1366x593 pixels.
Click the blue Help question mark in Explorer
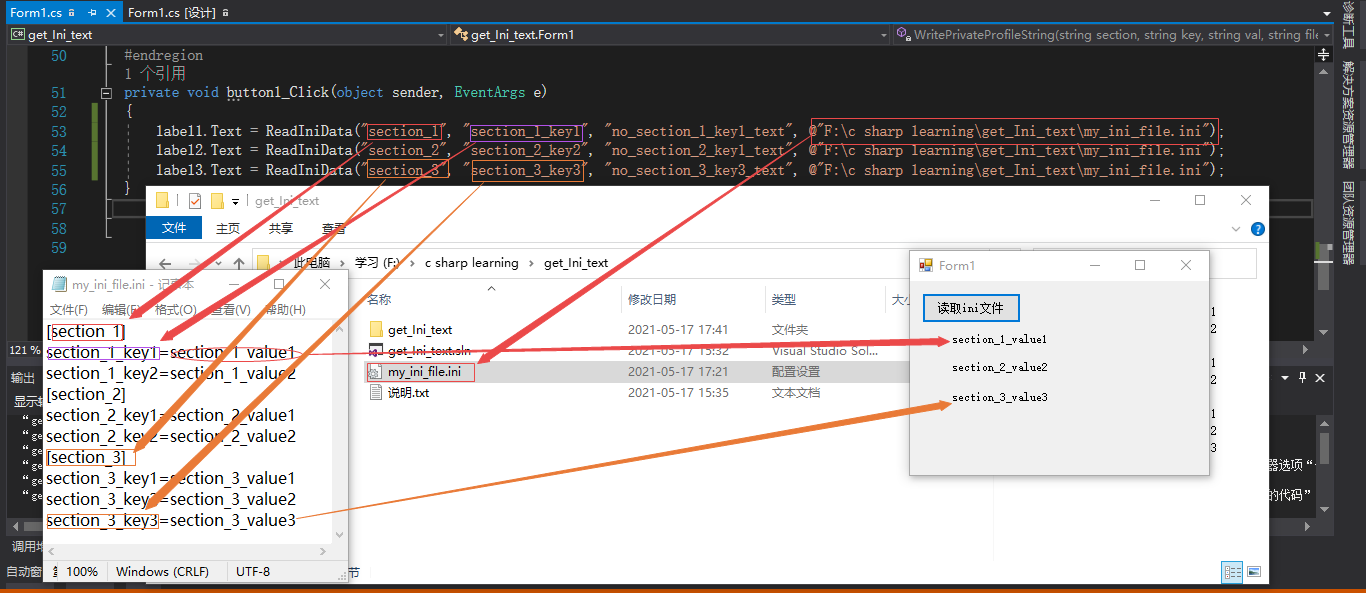pyautogui.click(x=1257, y=228)
